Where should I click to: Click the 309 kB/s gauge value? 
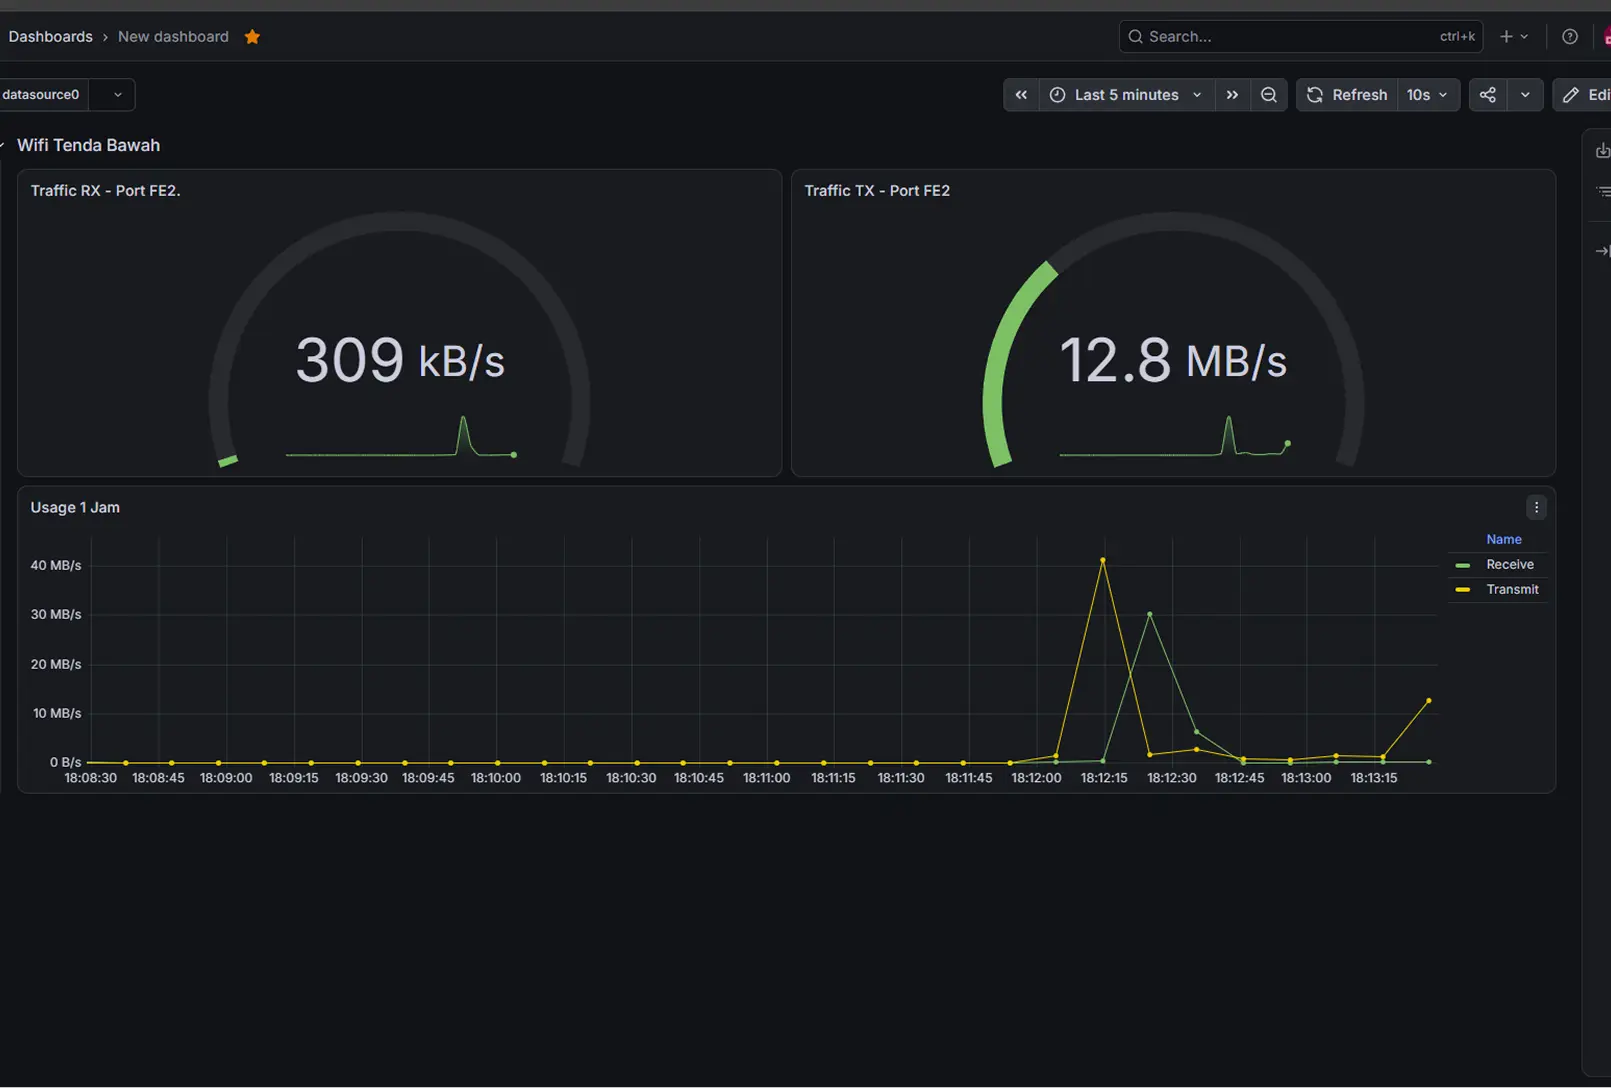400,360
